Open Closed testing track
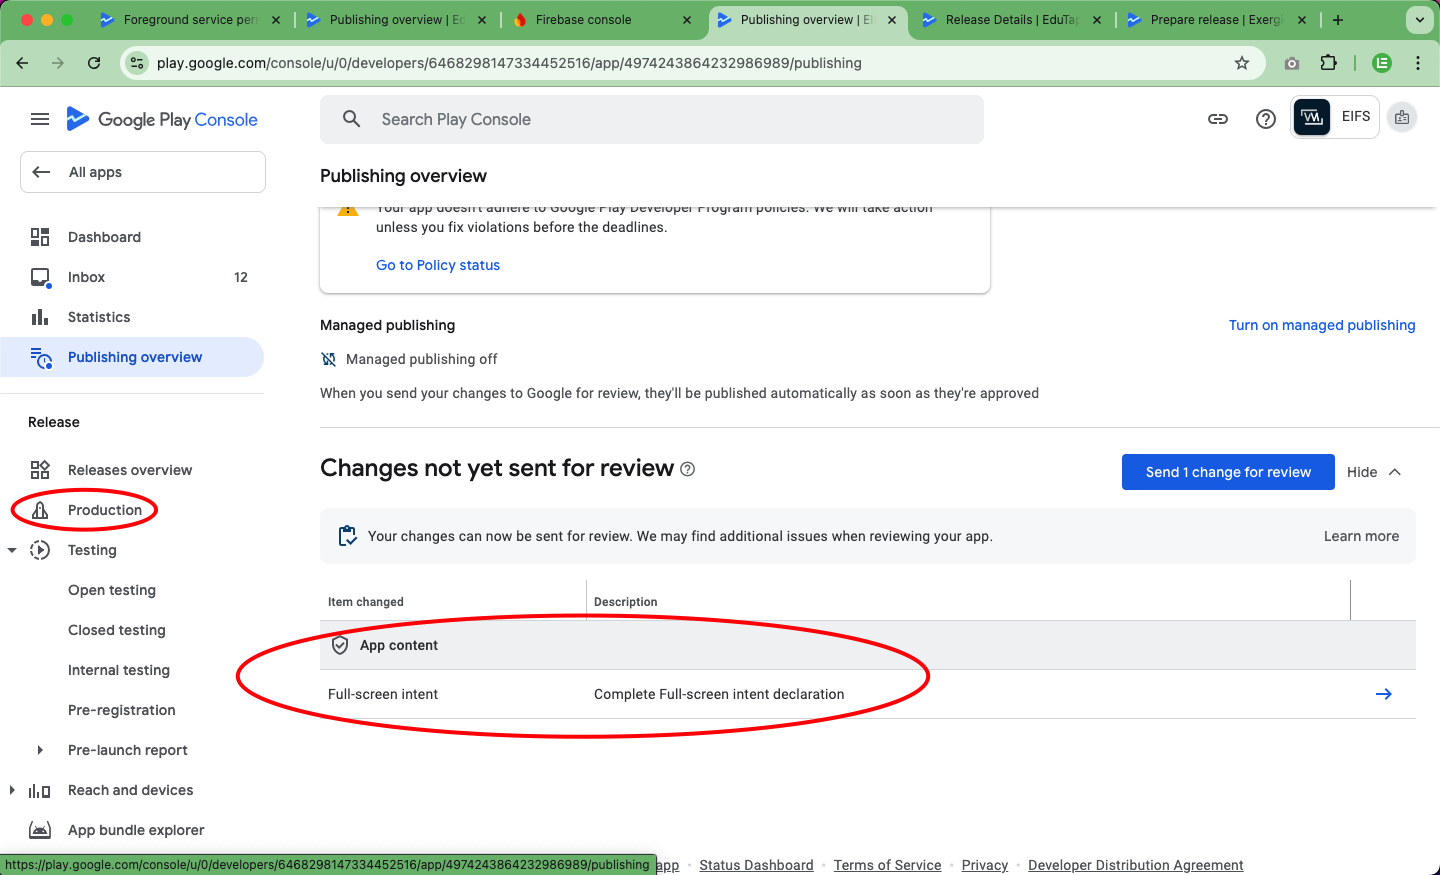Image resolution: width=1440 pixels, height=875 pixels. pyautogui.click(x=117, y=630)
